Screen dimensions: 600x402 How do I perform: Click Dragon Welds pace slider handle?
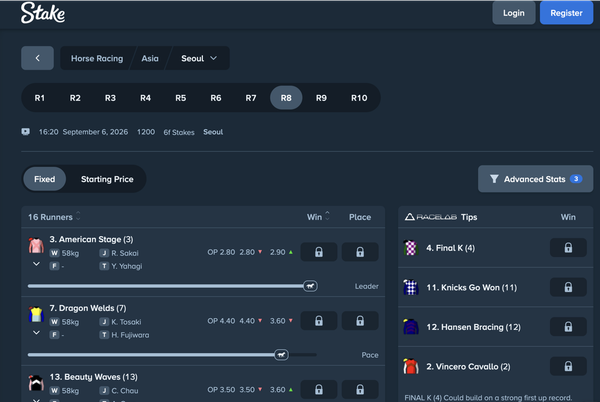pos(281,355)
